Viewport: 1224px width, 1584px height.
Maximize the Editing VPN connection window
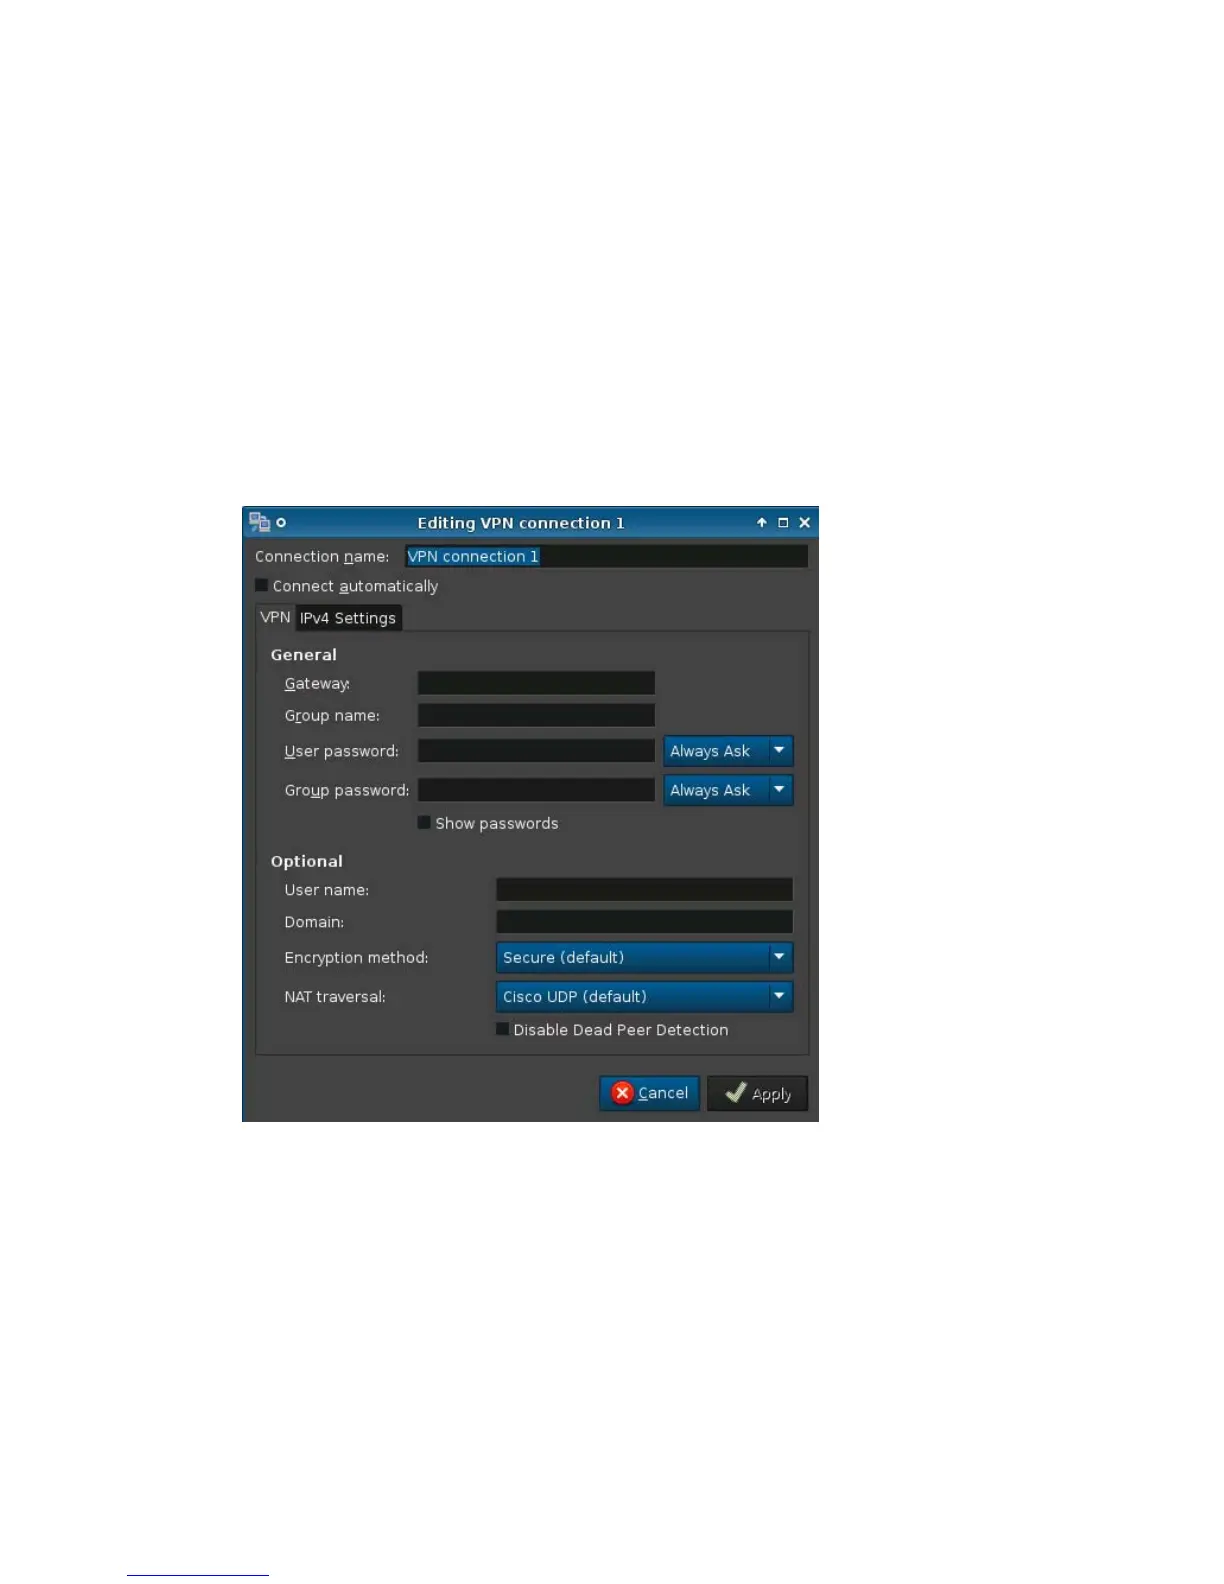(783, 522)
